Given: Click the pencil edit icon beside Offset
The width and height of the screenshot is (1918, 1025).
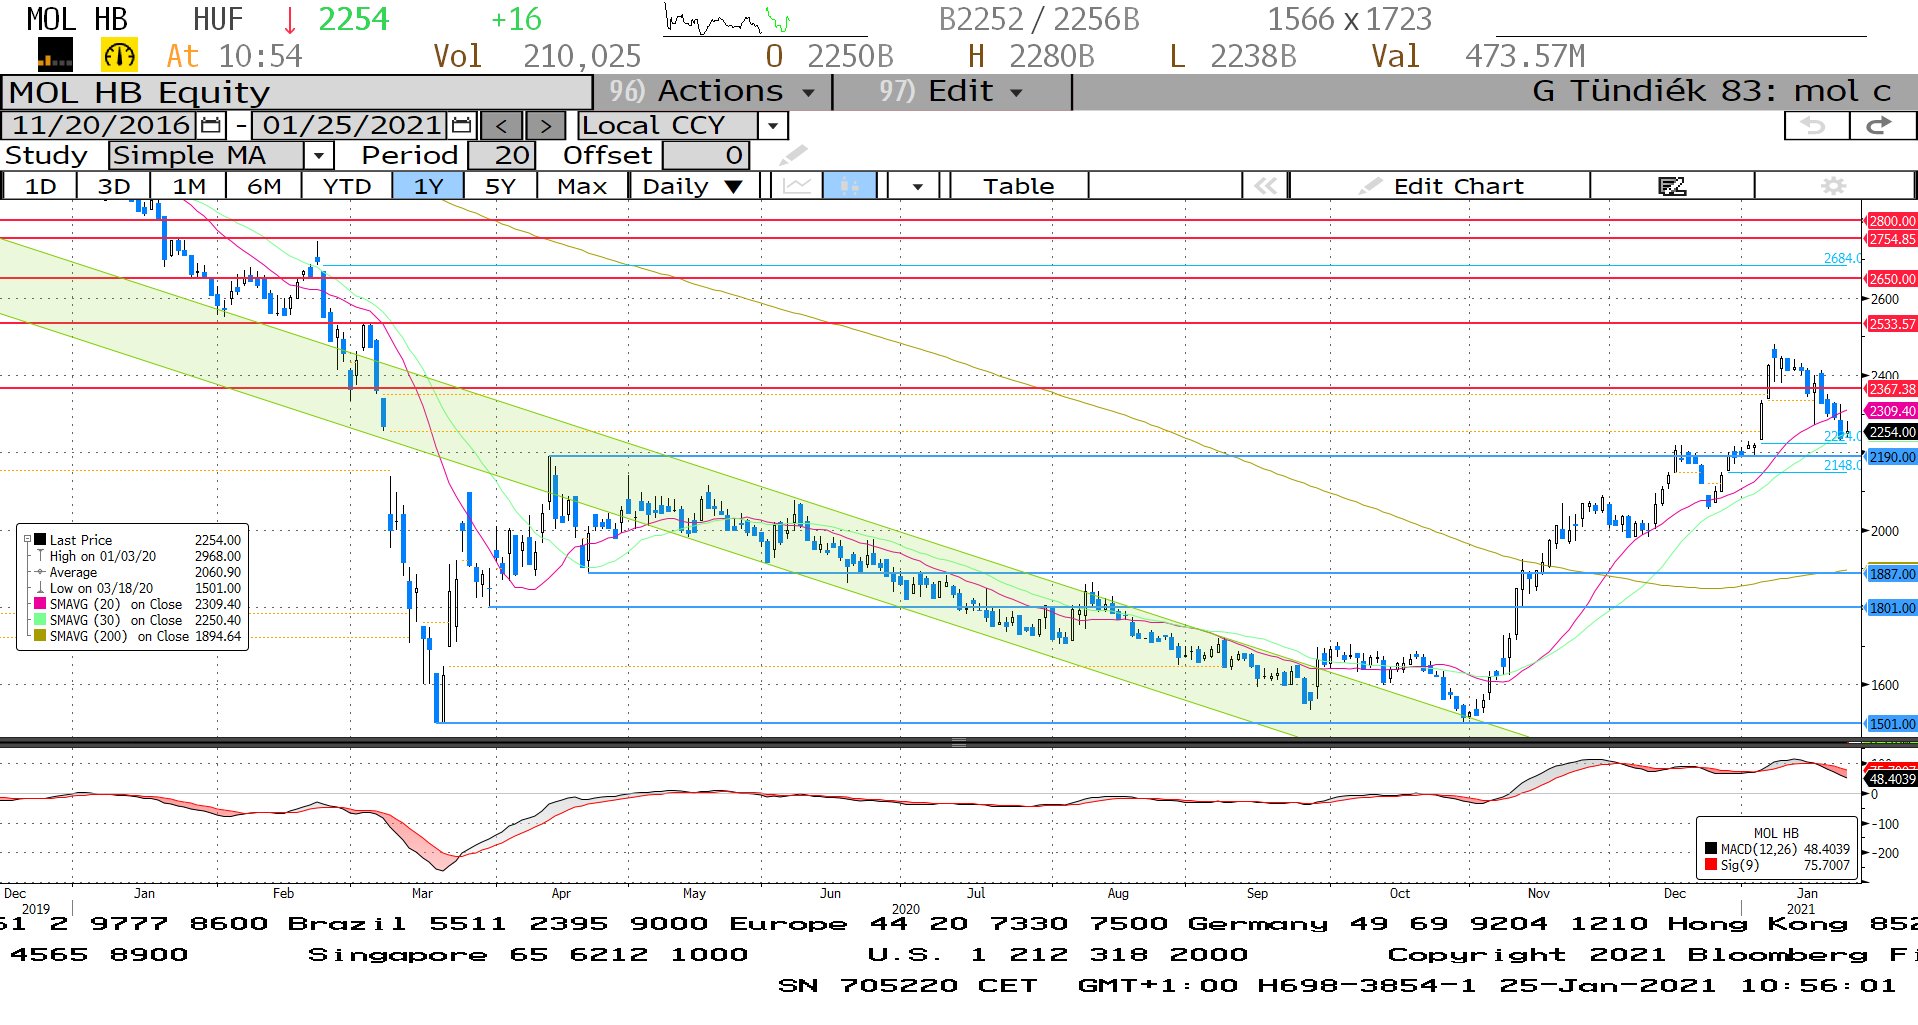Looking at the screenshot, I should tap(793, 155).
